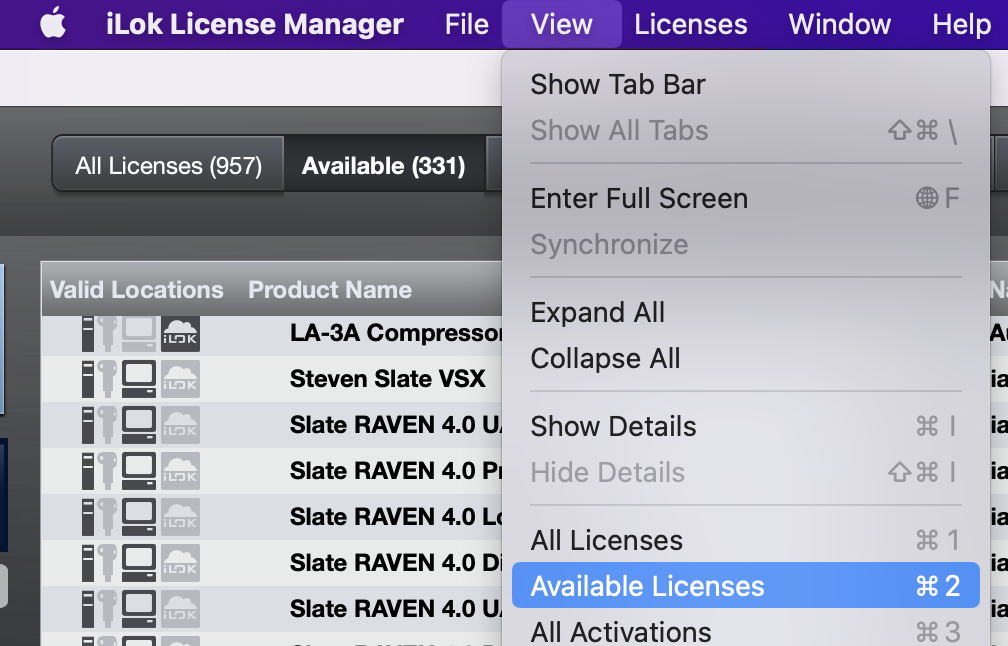The image size is (1008, 646).
Task: Click the cloud icon in Steven Slate VSX row
Action: click(180, 379)
